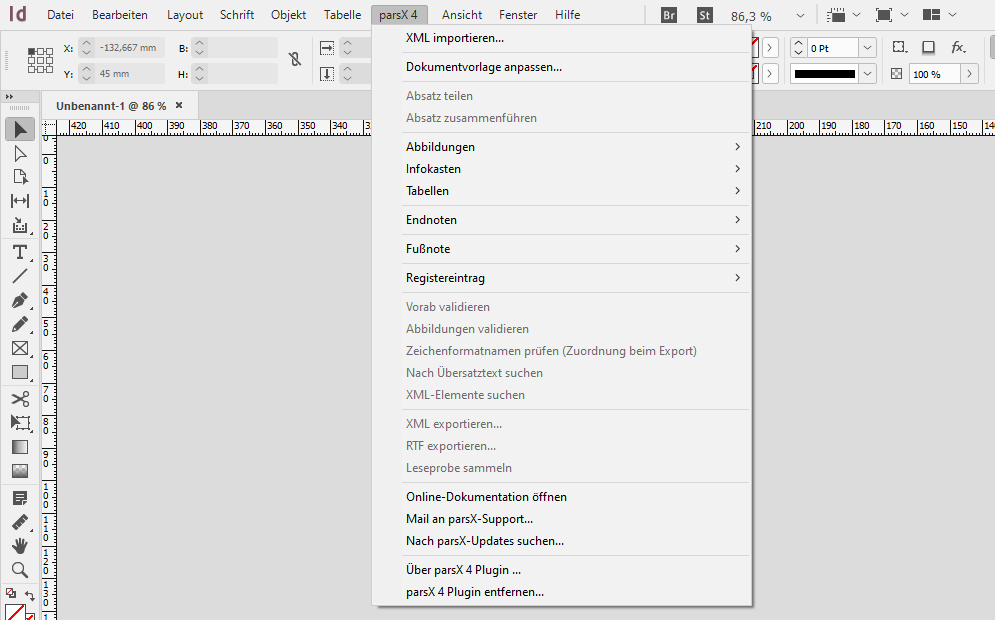Image resolution: width=995 pixels, height=620 pixels.
Task: Choose Über parsX 4 Plugin
Action: [575, 570]
